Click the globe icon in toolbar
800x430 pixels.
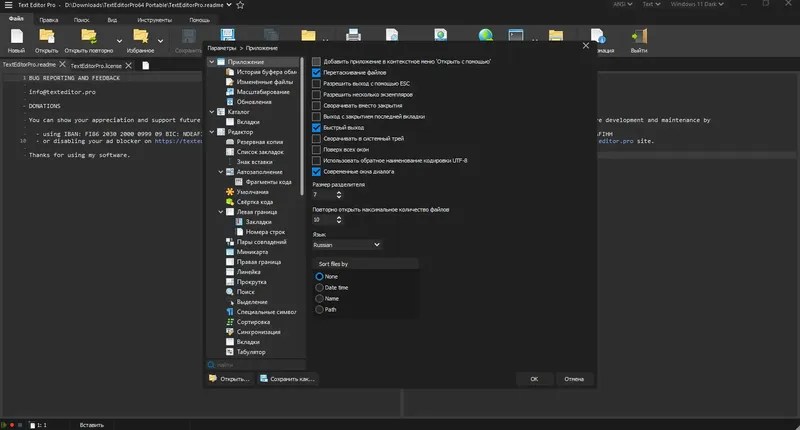486,35
